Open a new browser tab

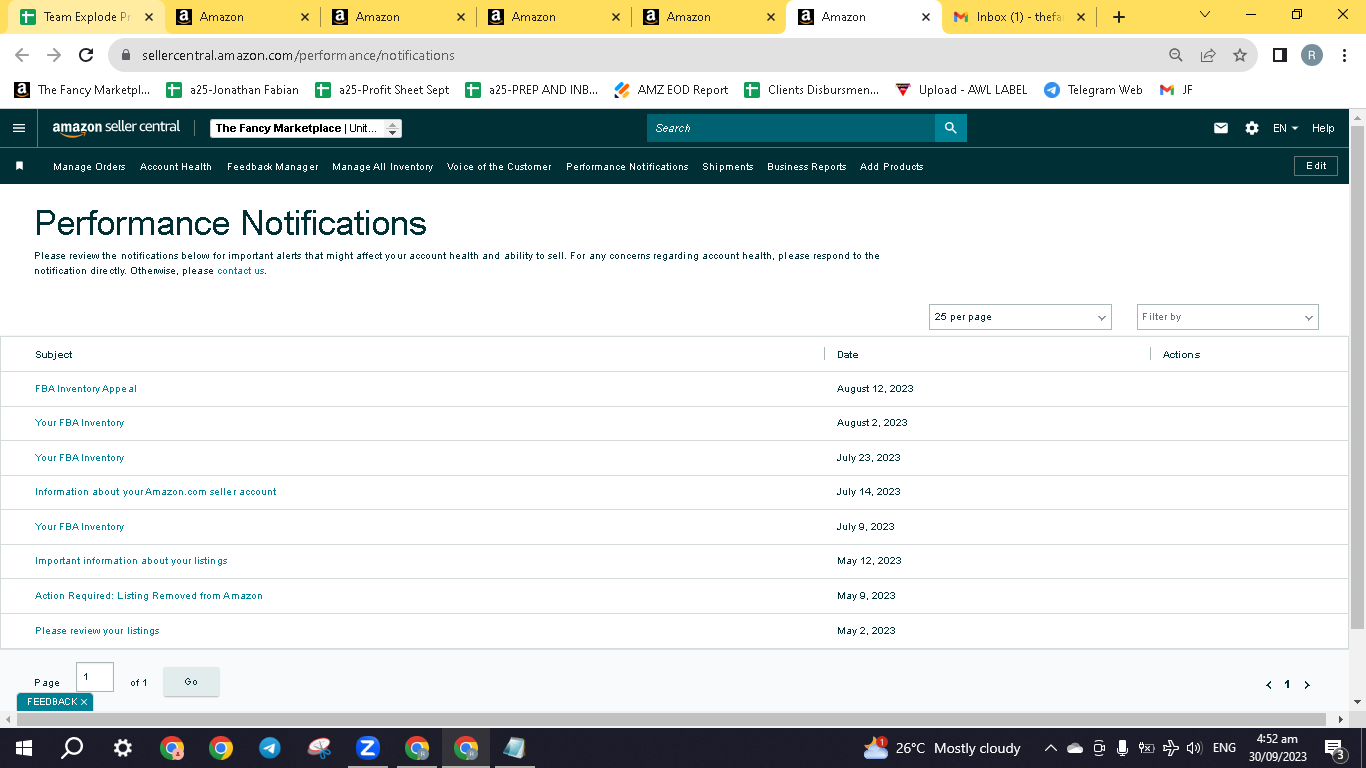1119,17
